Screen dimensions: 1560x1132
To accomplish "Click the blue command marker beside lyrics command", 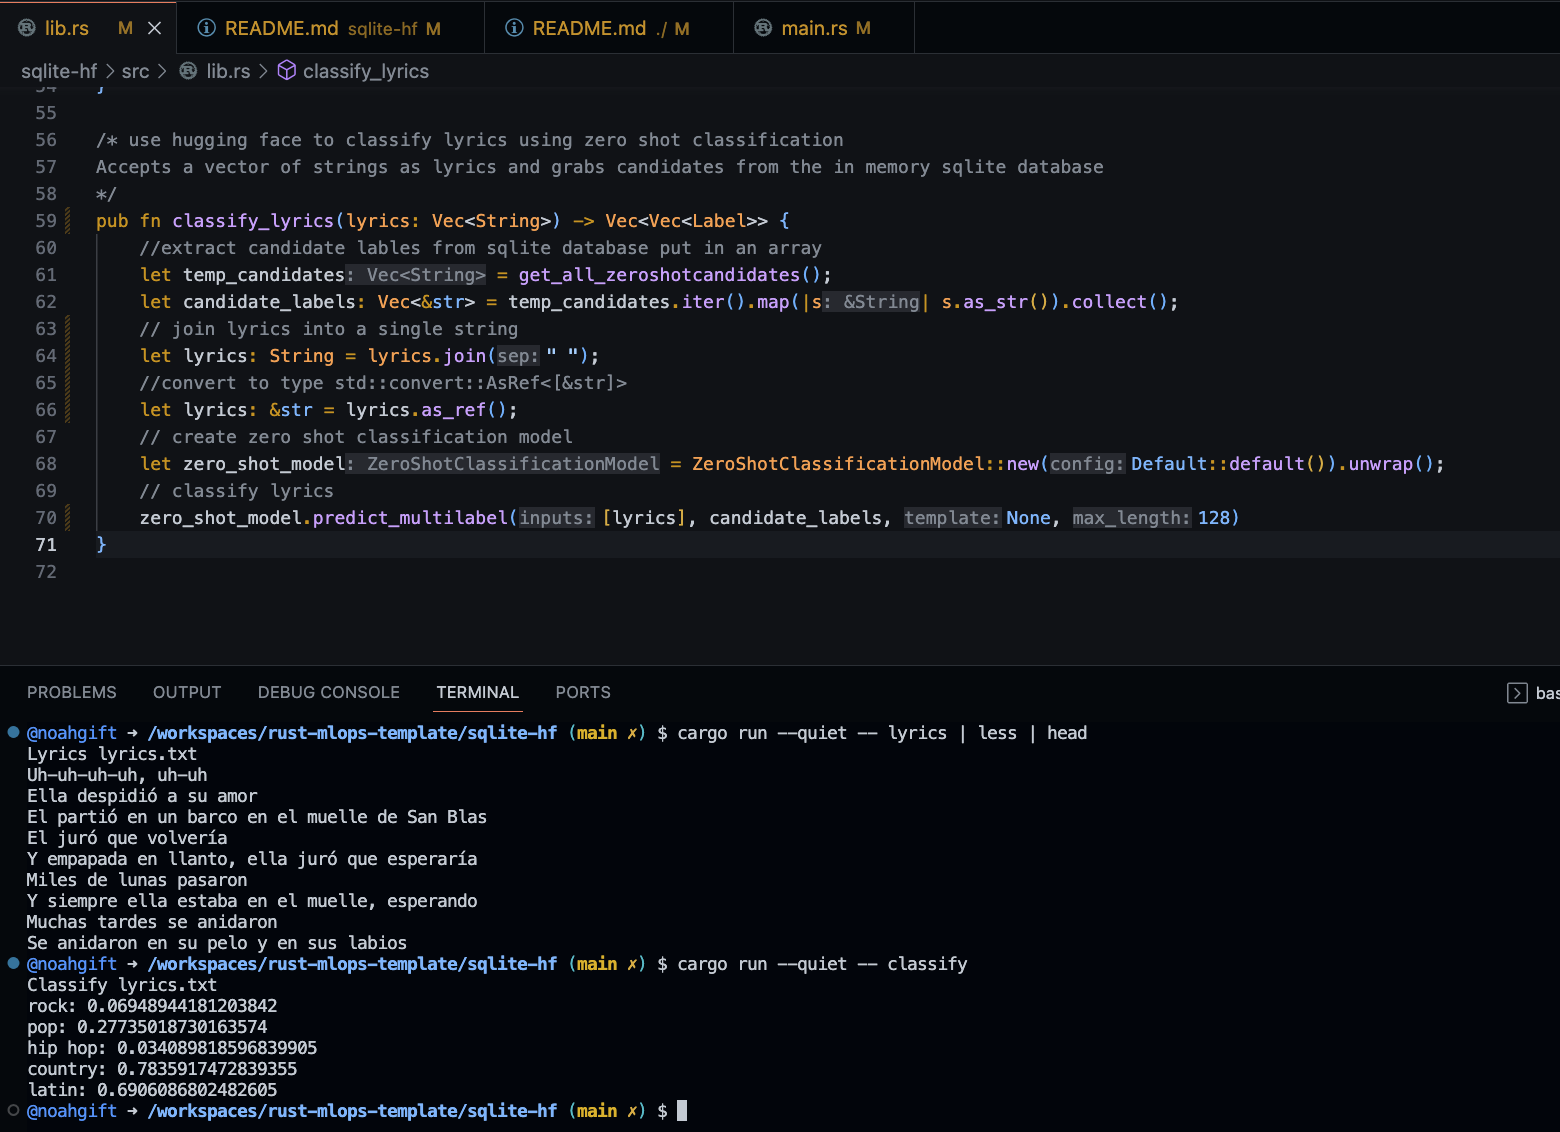I will 14,732.
